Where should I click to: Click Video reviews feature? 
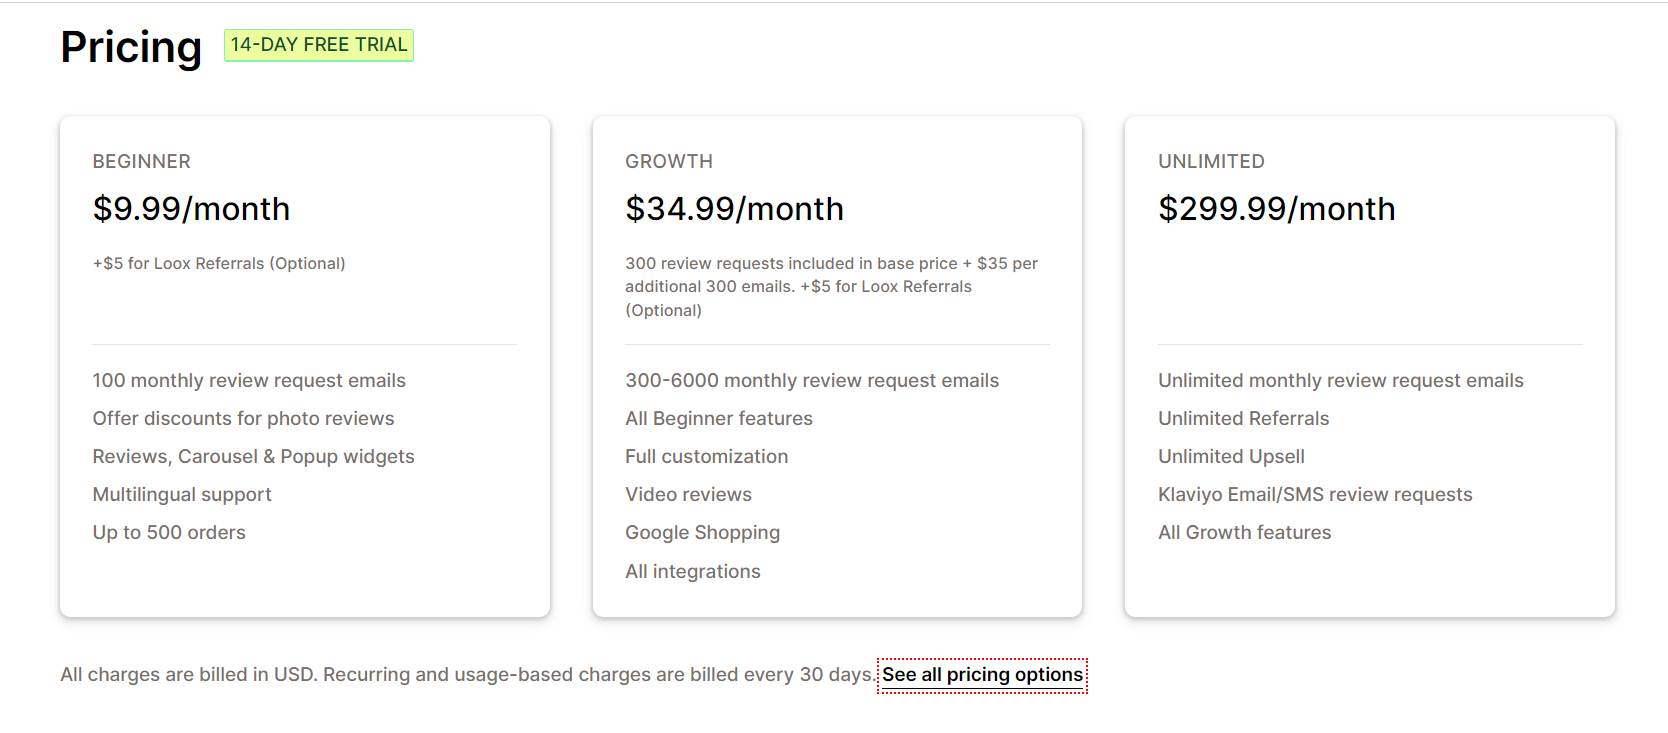coord(688,495)
